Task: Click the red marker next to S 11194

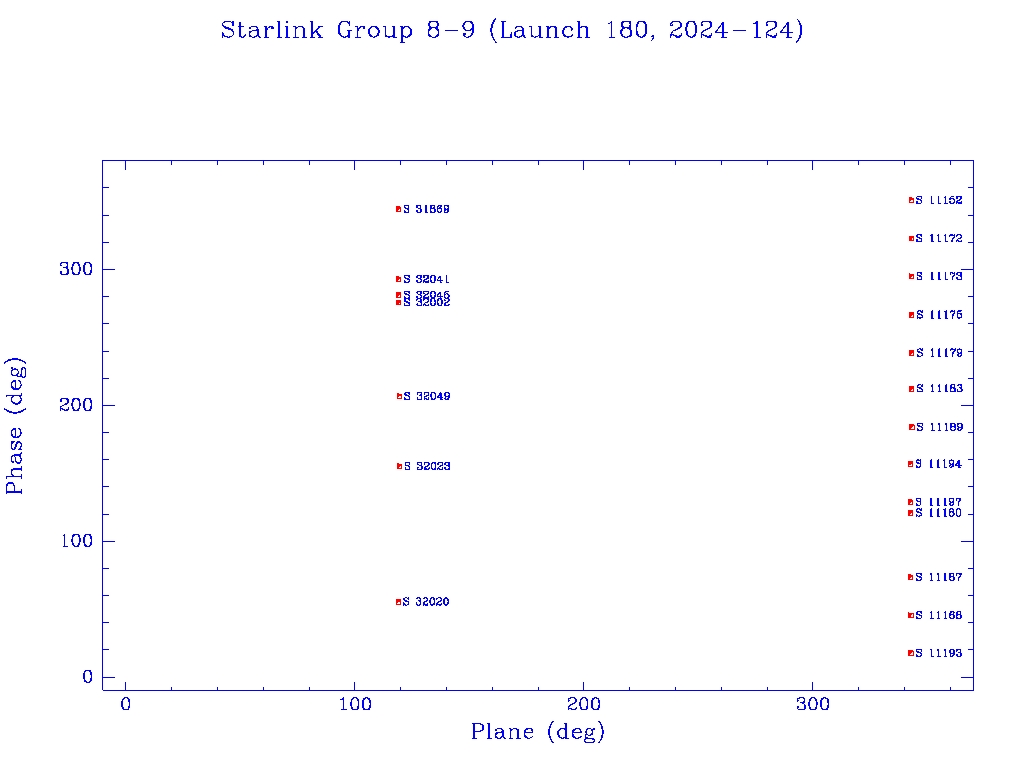Action: (911, 464)
